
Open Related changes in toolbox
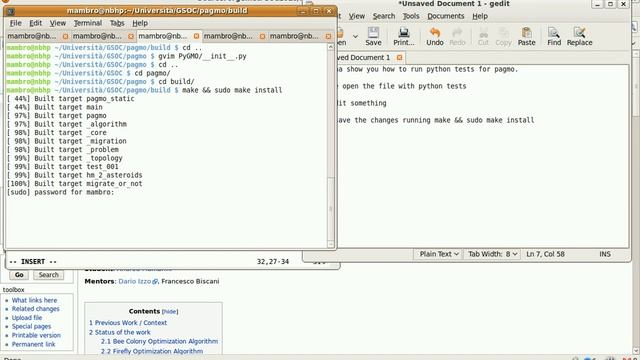click(36, 309)
